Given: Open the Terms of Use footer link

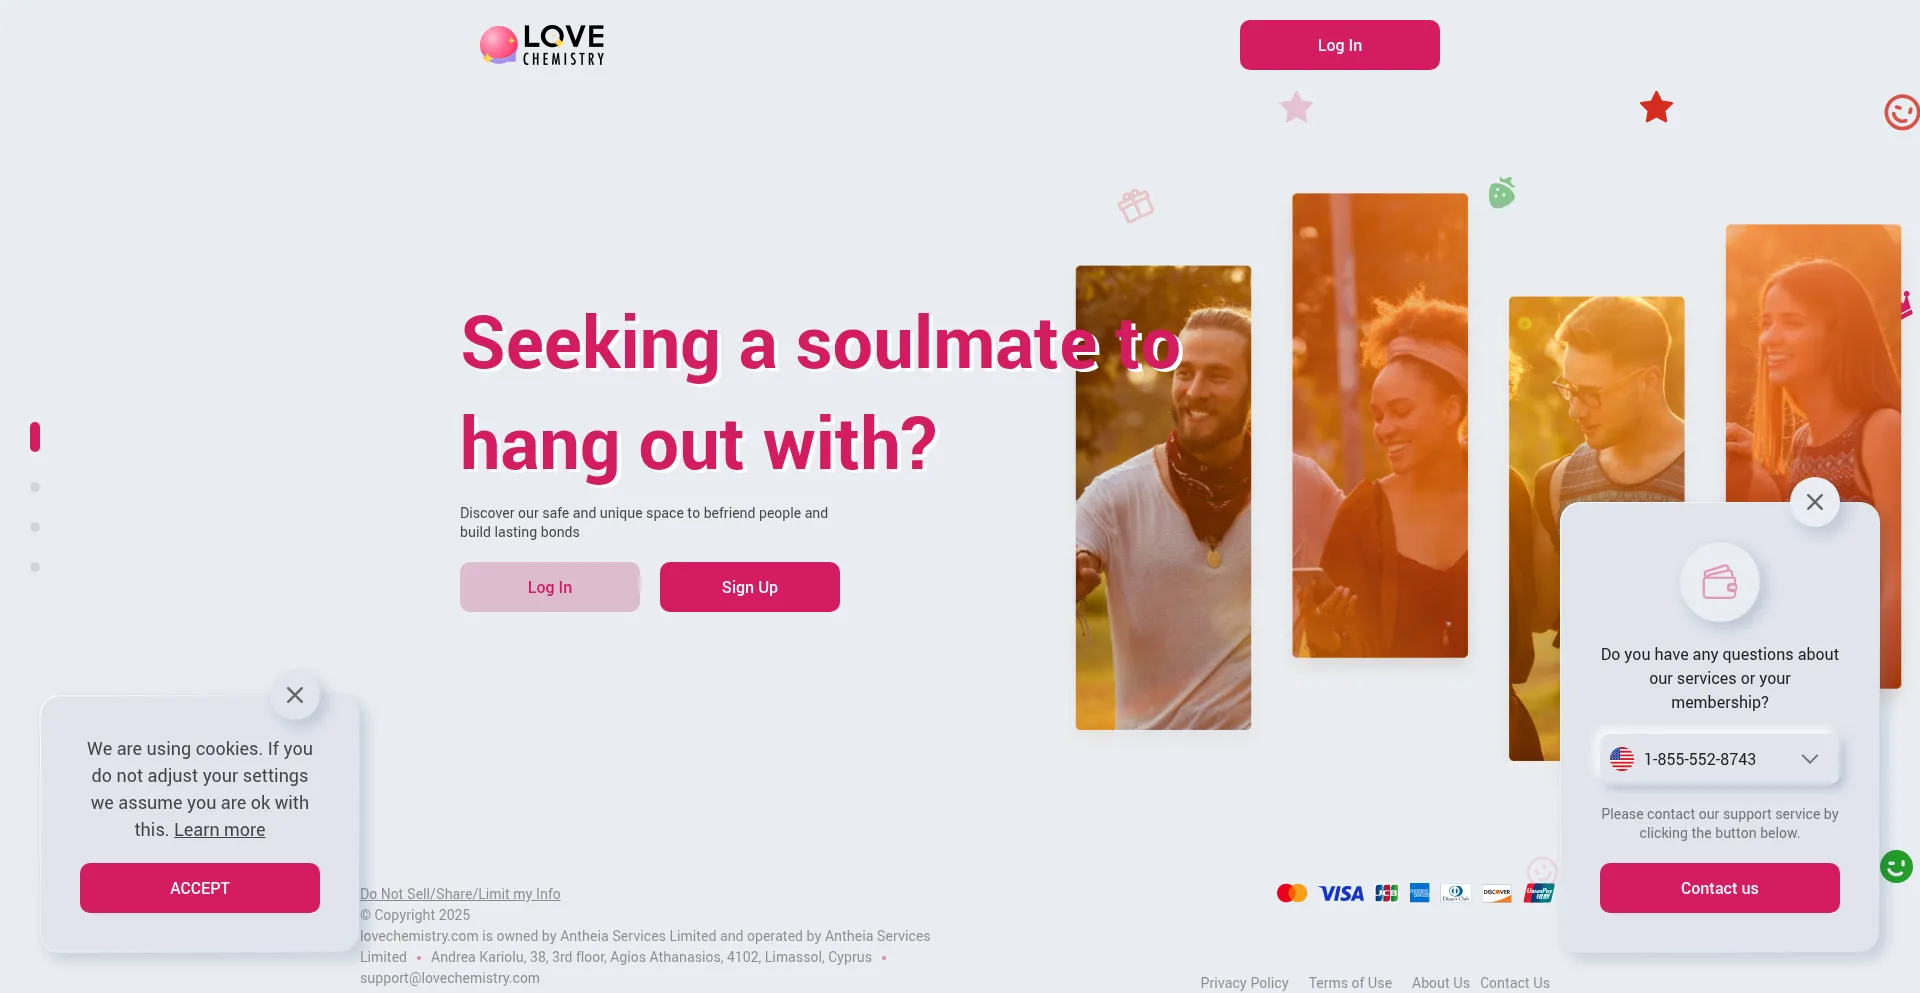Looking at the screenshot, I should pos(1350,983).
